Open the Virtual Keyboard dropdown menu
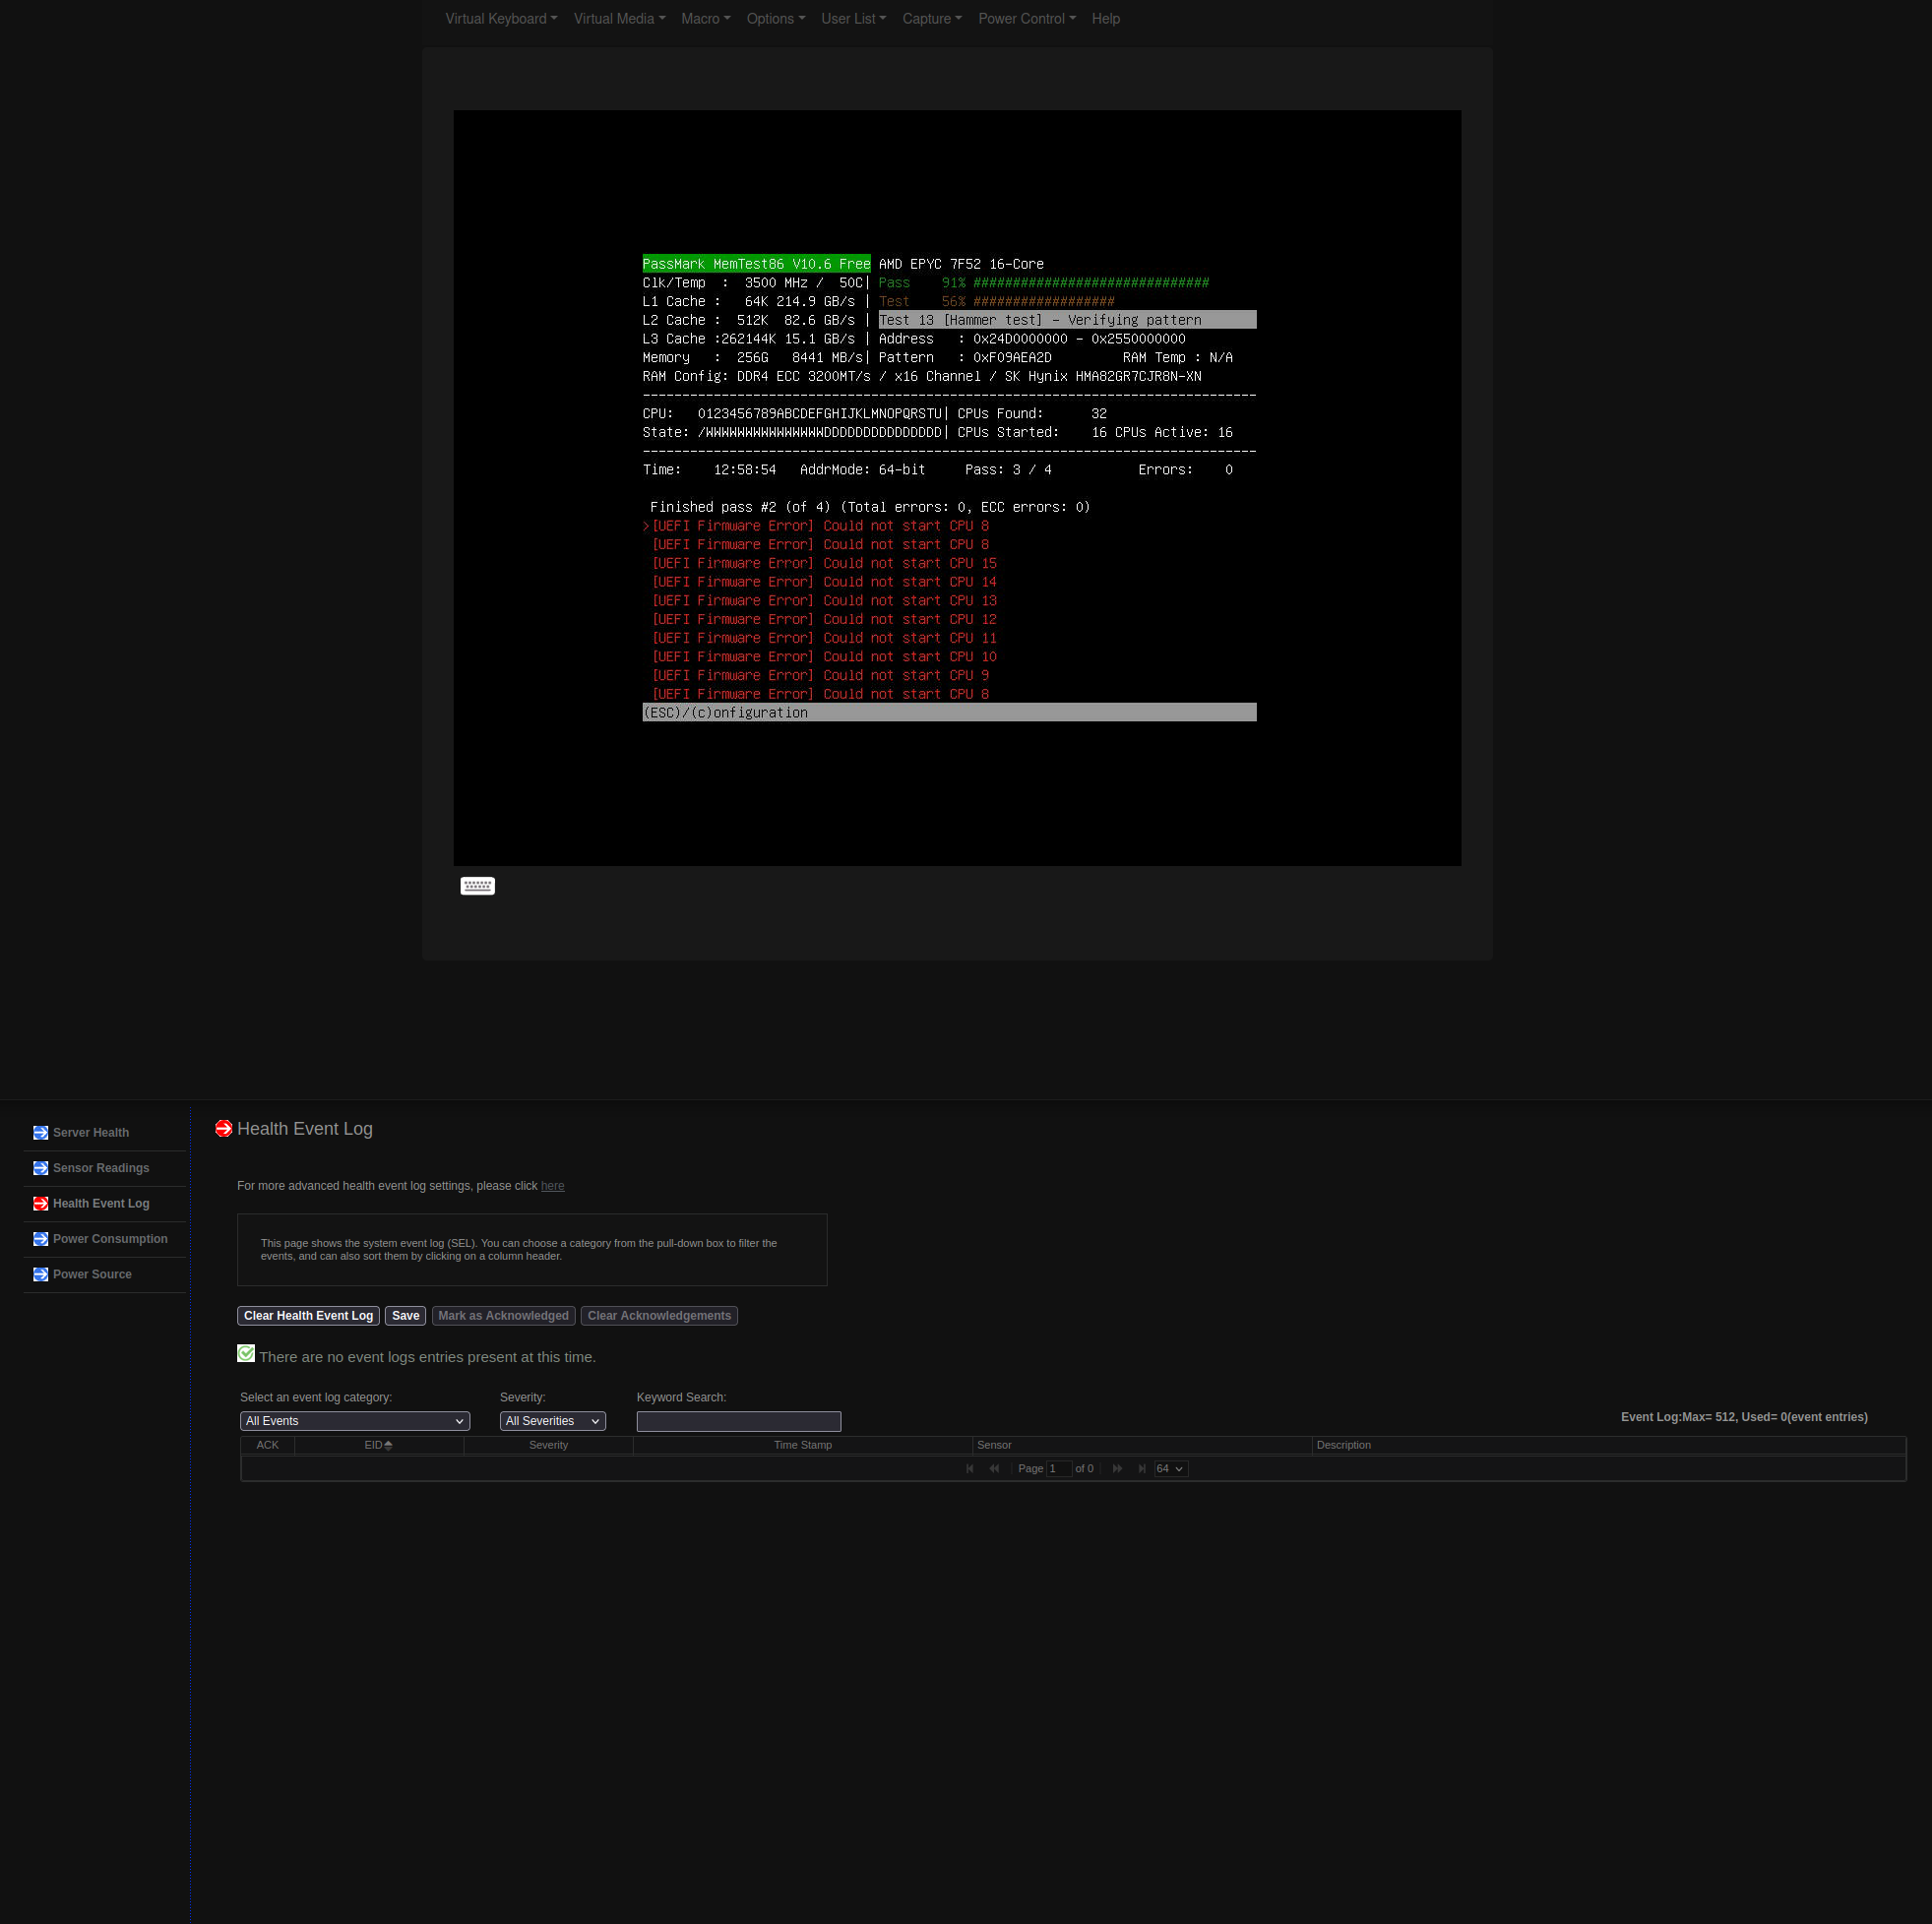Screen dimensions: 1932x1924 pyautogui.click(x=501, y=19)
